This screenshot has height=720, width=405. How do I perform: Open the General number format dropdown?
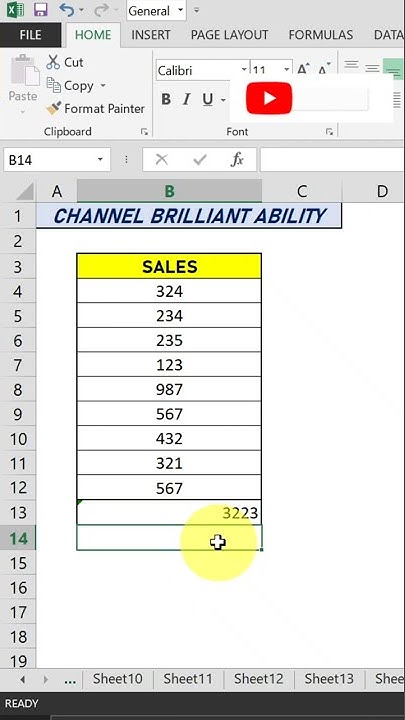click(x=180, y=10)
